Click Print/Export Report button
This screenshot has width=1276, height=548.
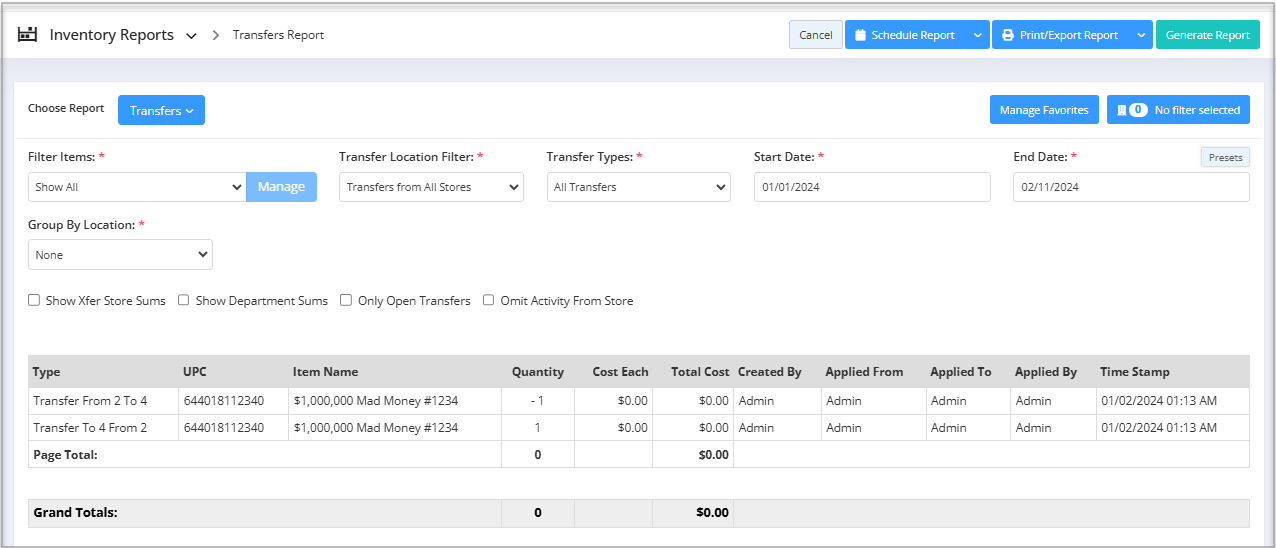(1059, 35)
